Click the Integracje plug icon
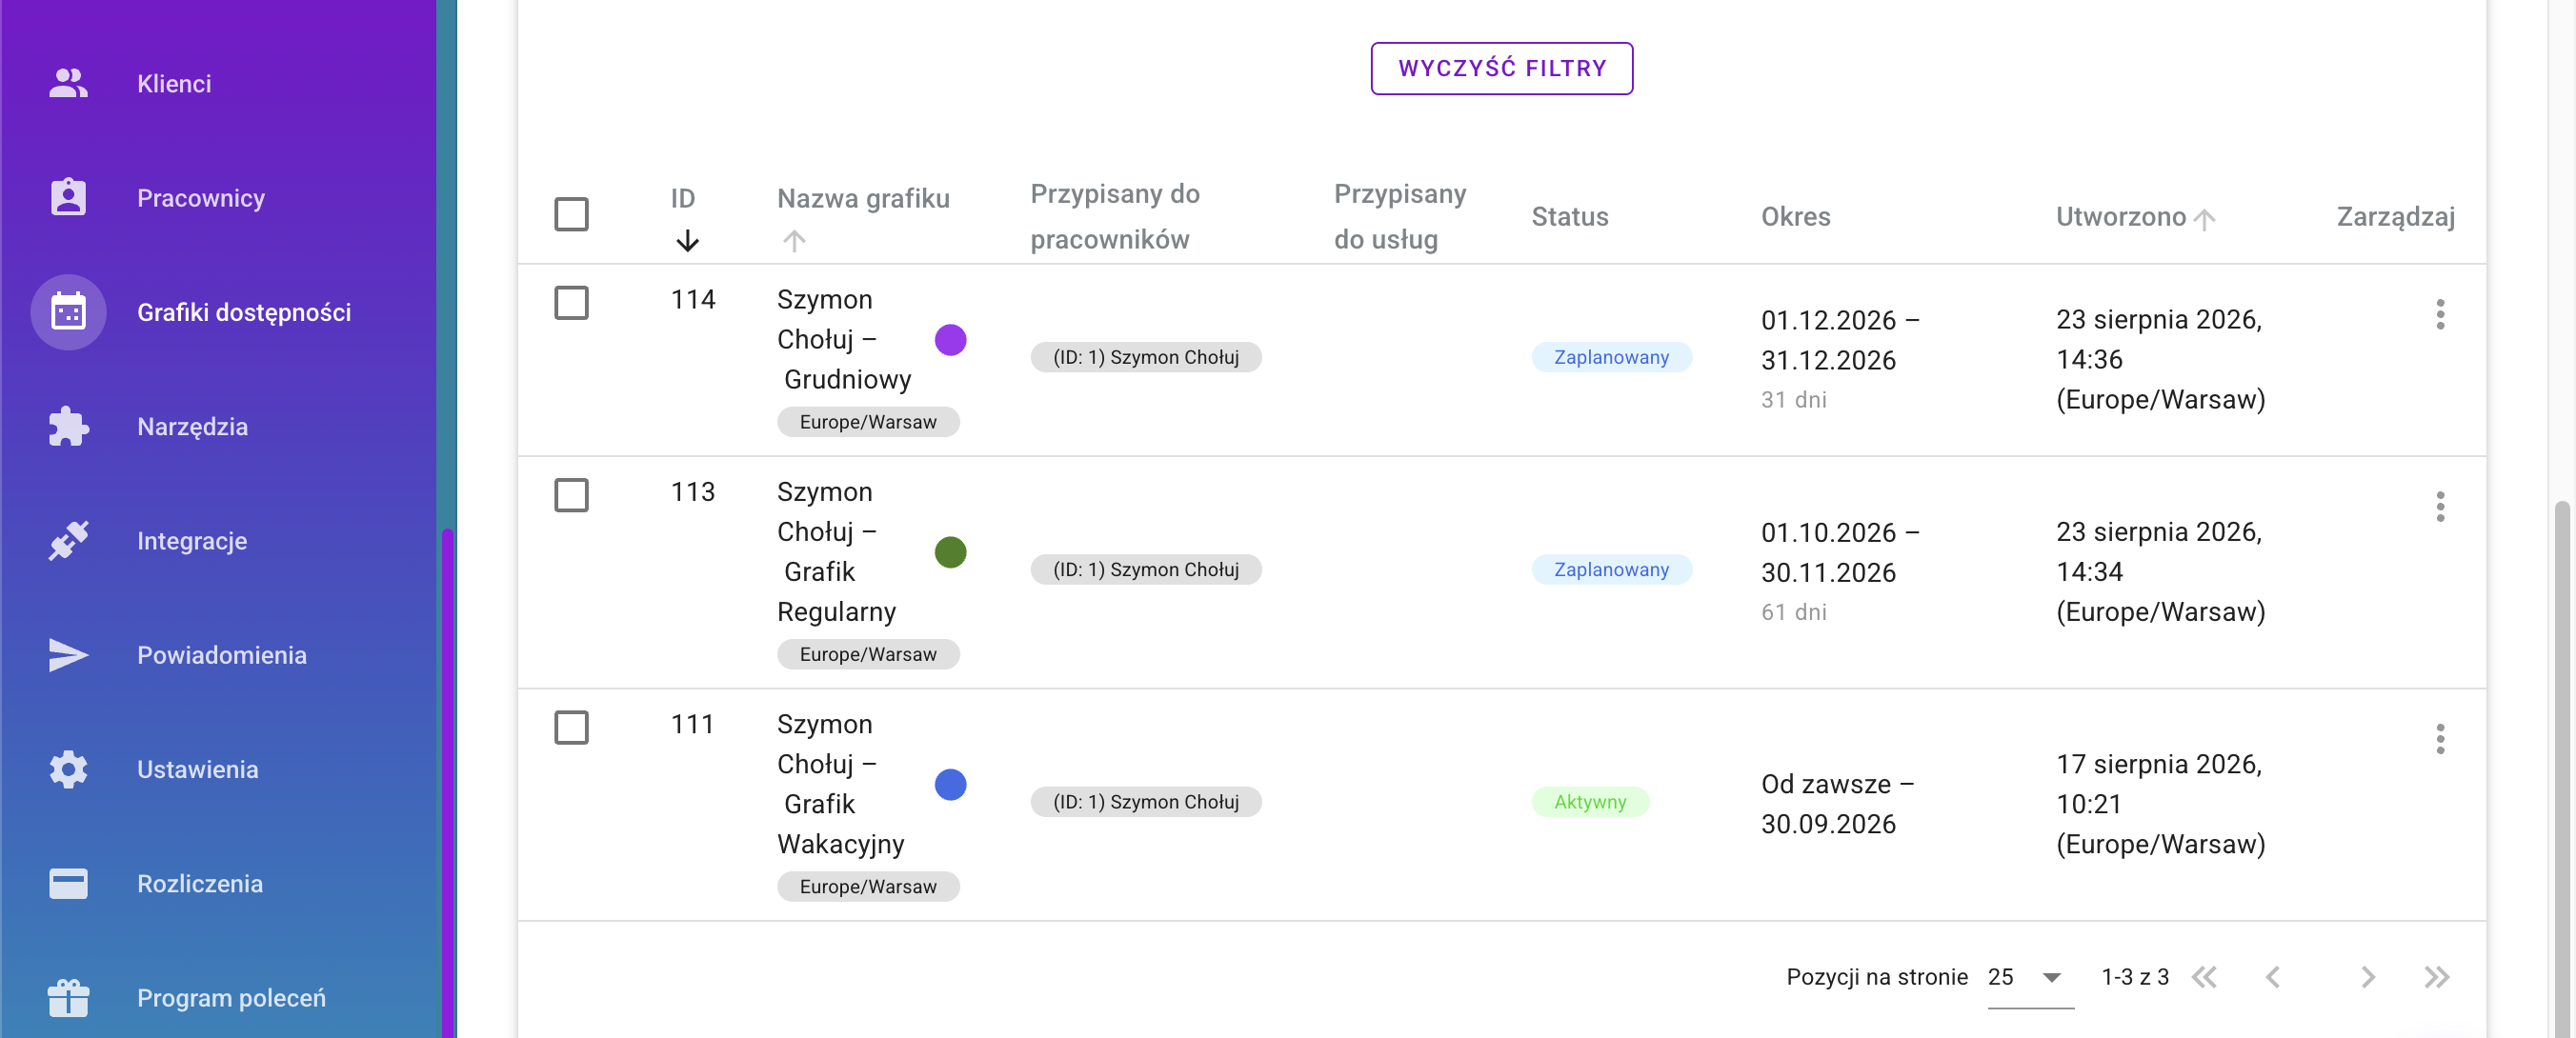This screenshot has height=1038, width=2576. click(x=68, y=540)
